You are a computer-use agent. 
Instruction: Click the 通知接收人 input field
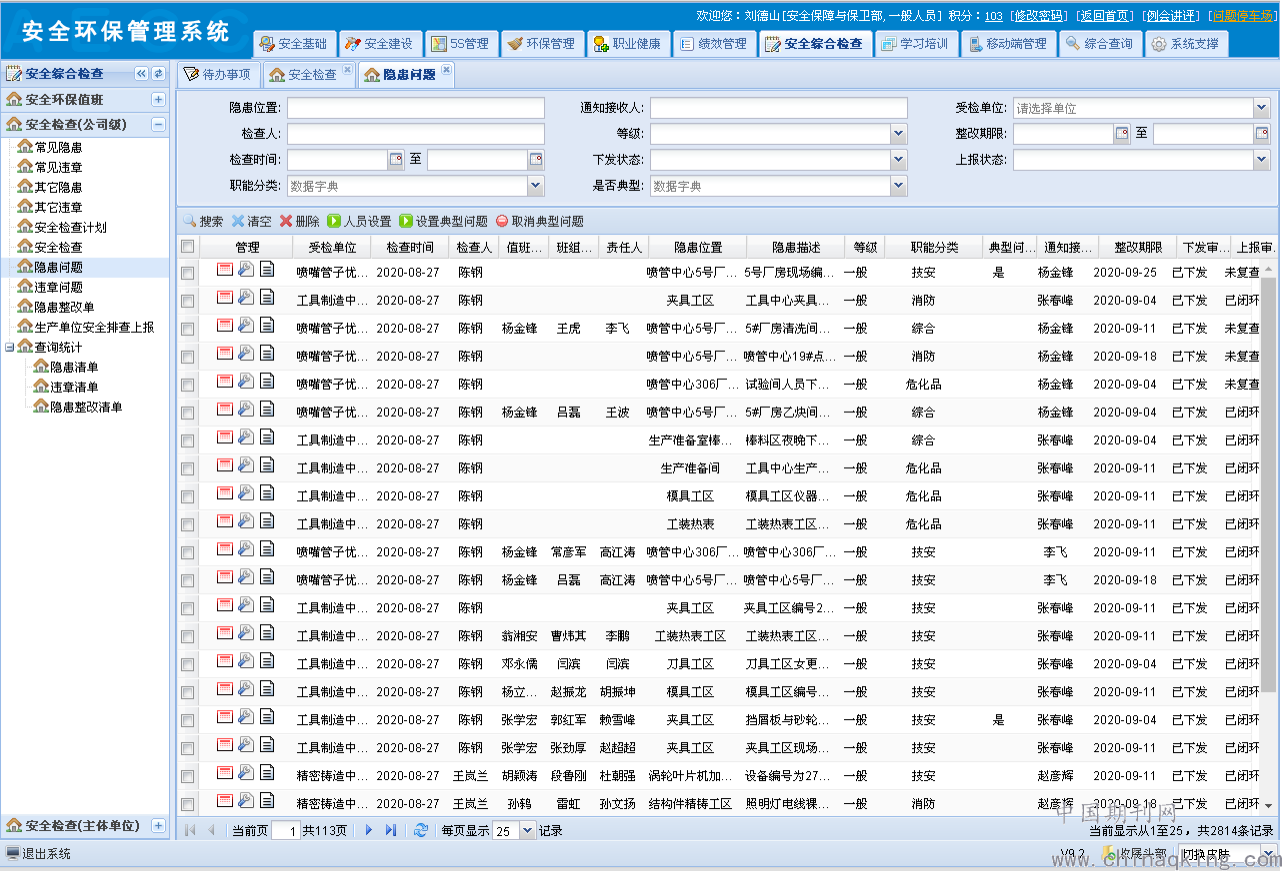[x=779, y=108]
